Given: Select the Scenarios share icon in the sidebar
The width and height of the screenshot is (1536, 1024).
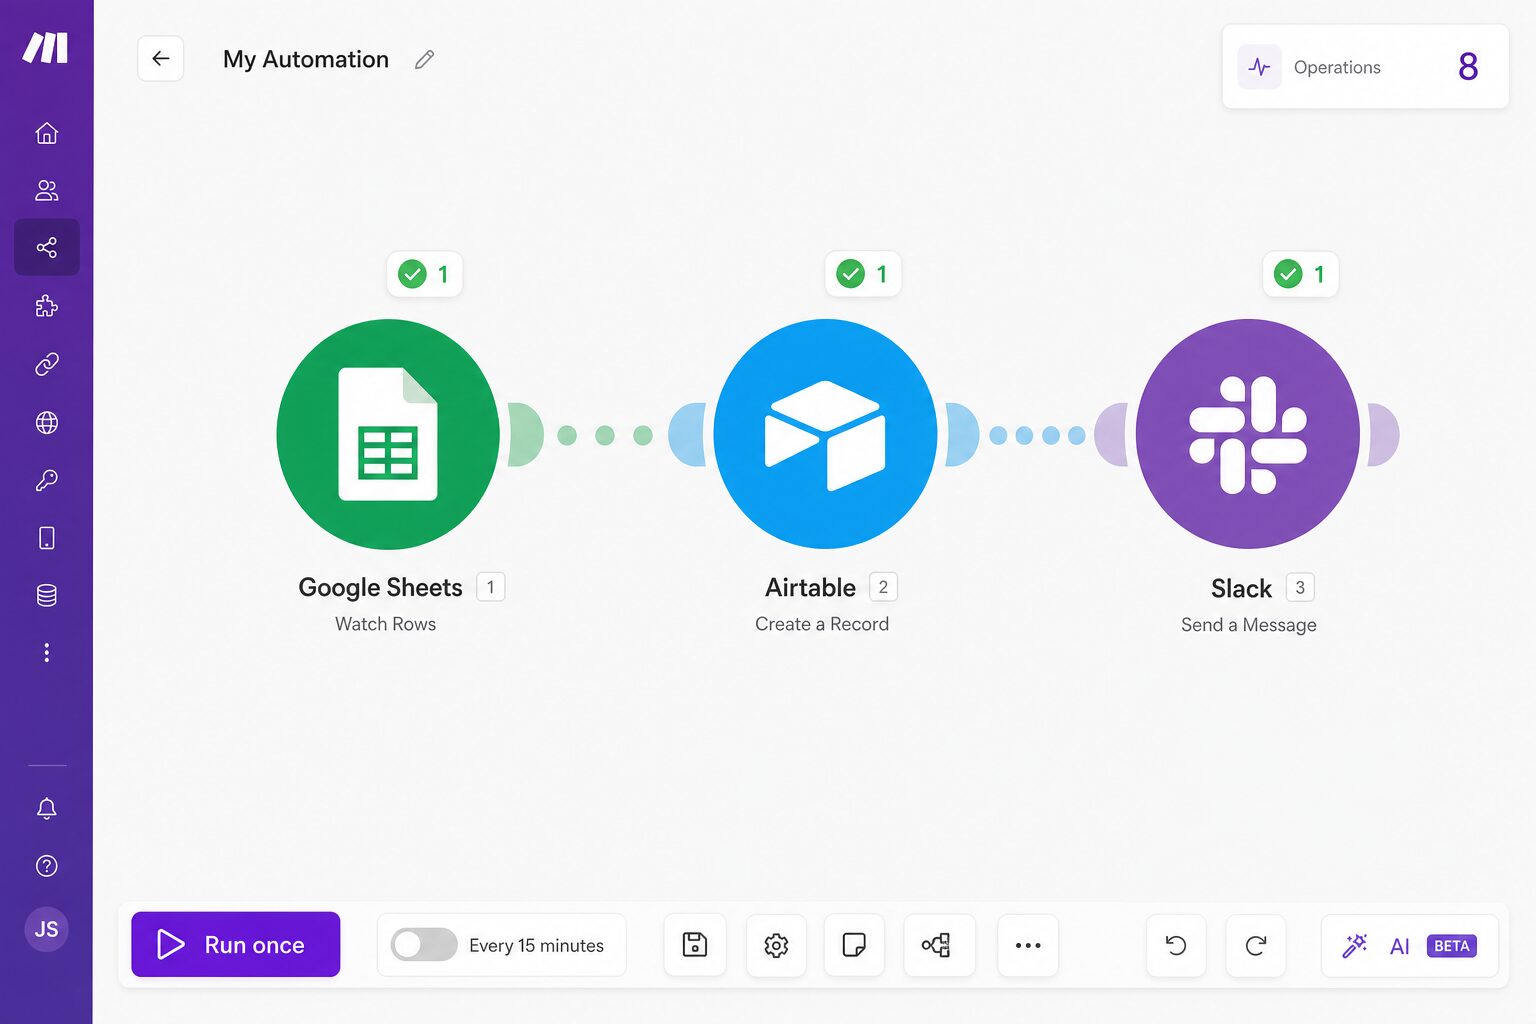Looking at the screenshot, I should tap(46, 247).
